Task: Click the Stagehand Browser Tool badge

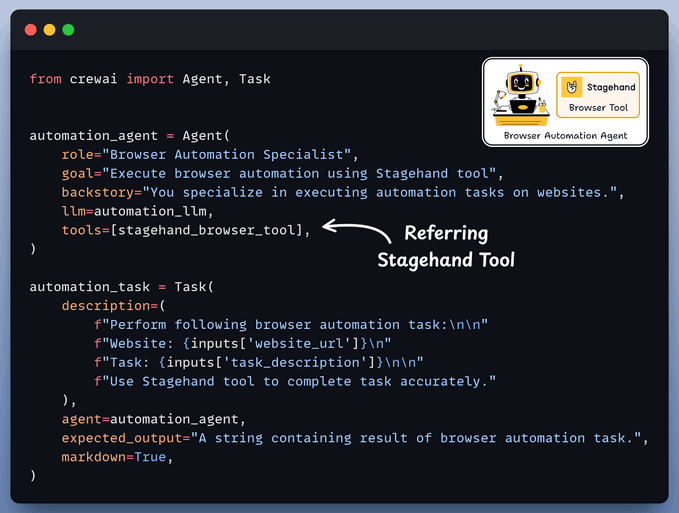Action: click(598, 95)
